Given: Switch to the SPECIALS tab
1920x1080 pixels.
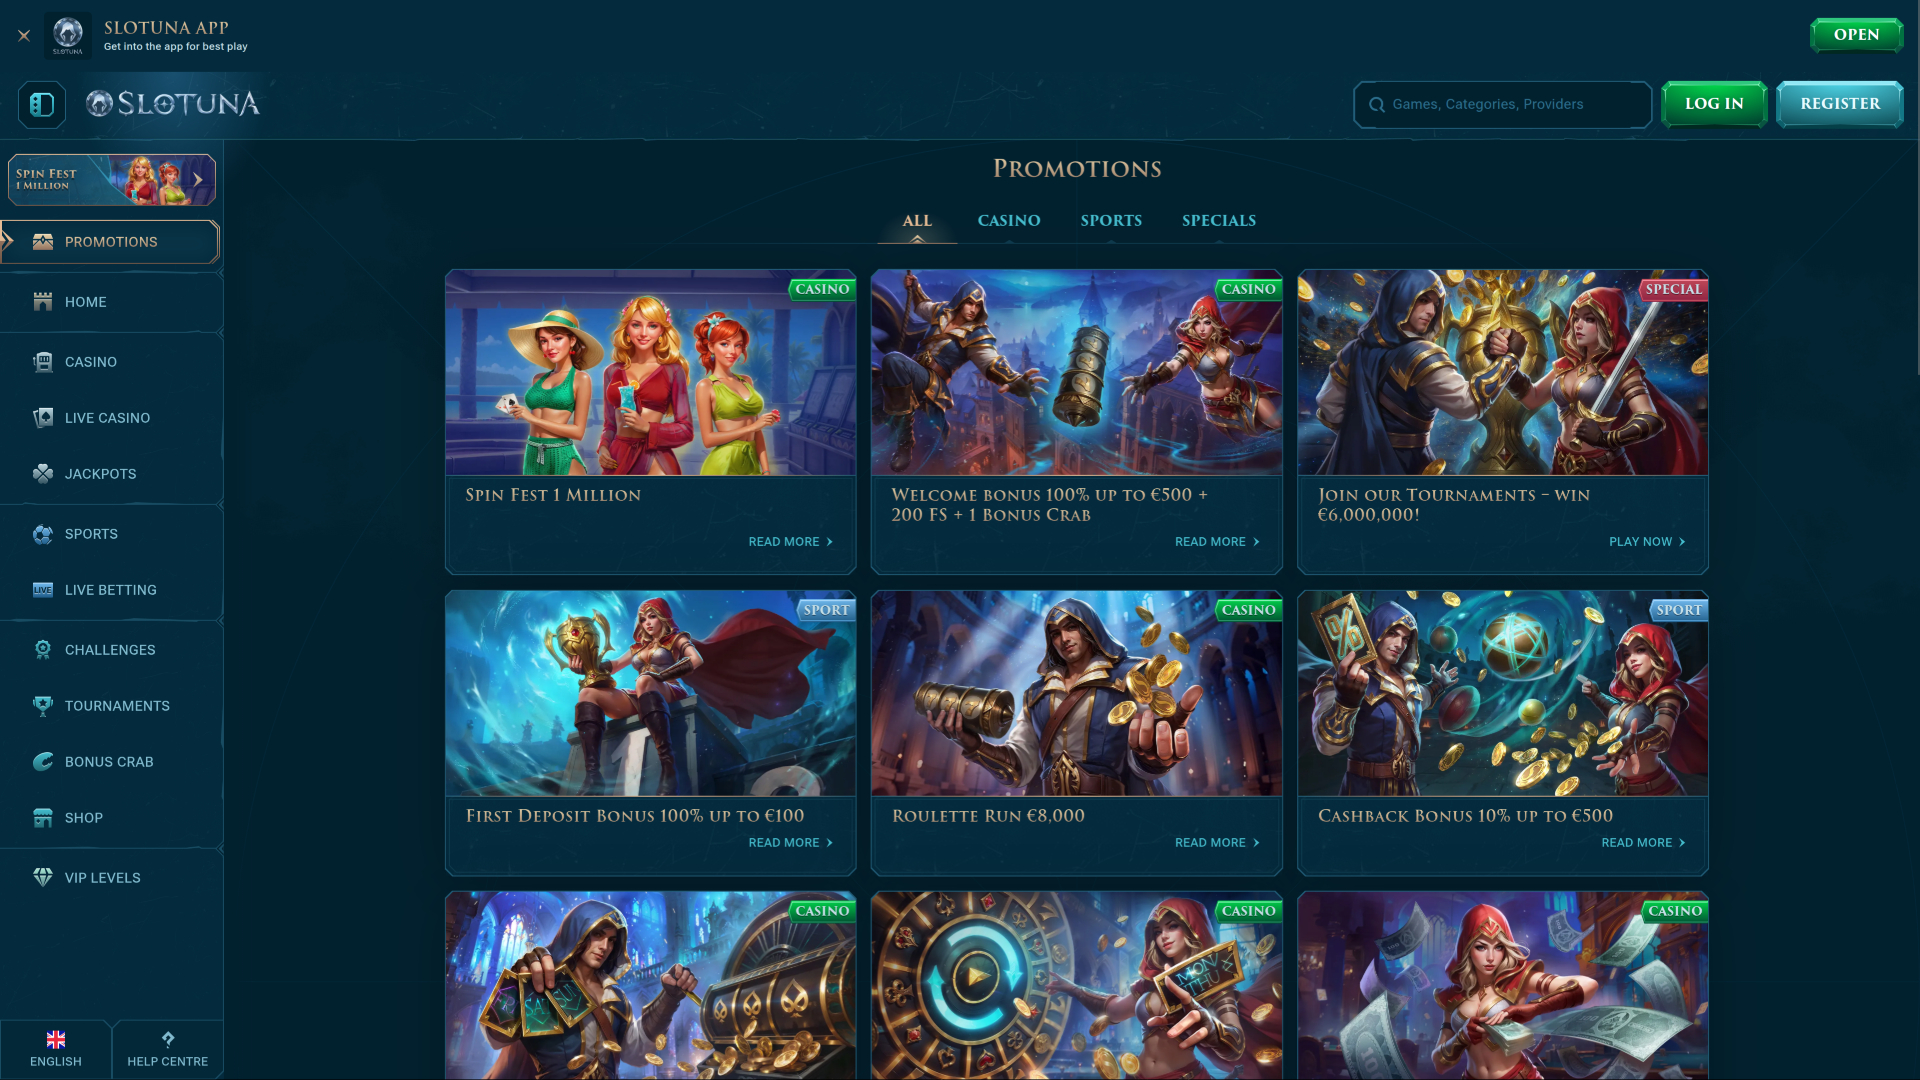Looking at the screenshot, I should pyautogui.click(x=1218, y=220).
